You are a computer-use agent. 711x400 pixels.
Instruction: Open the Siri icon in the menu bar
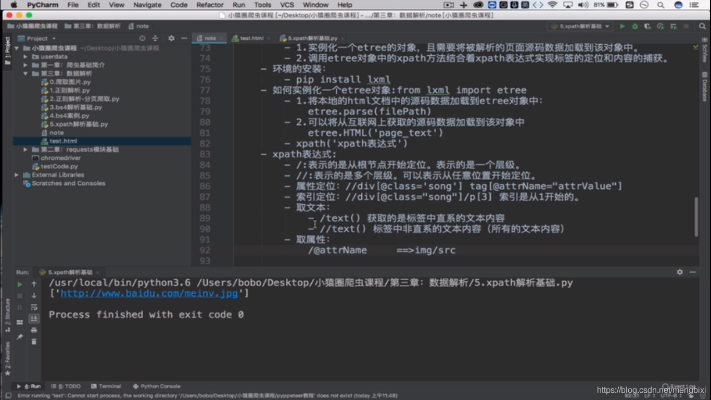pyautogui.click(x=678, y=5)
